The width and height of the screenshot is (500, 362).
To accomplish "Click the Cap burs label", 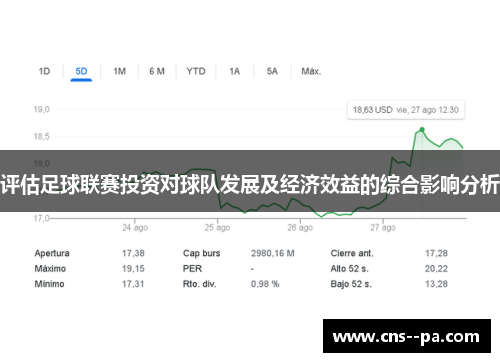I will pyautogui.click(x=202, y=253).
